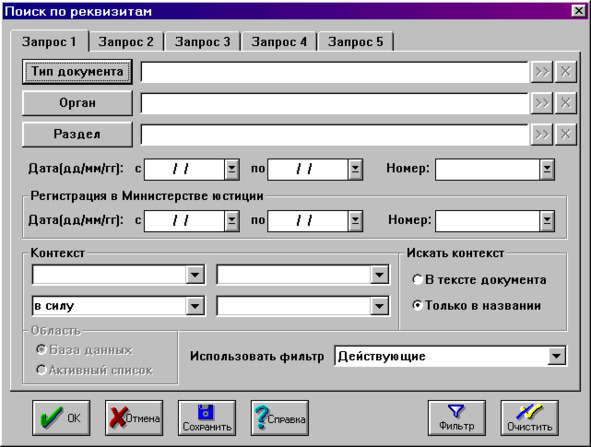Click the Очистить clear button
Image resolution: width=591 pixels, height=447 pixels.
530,418
